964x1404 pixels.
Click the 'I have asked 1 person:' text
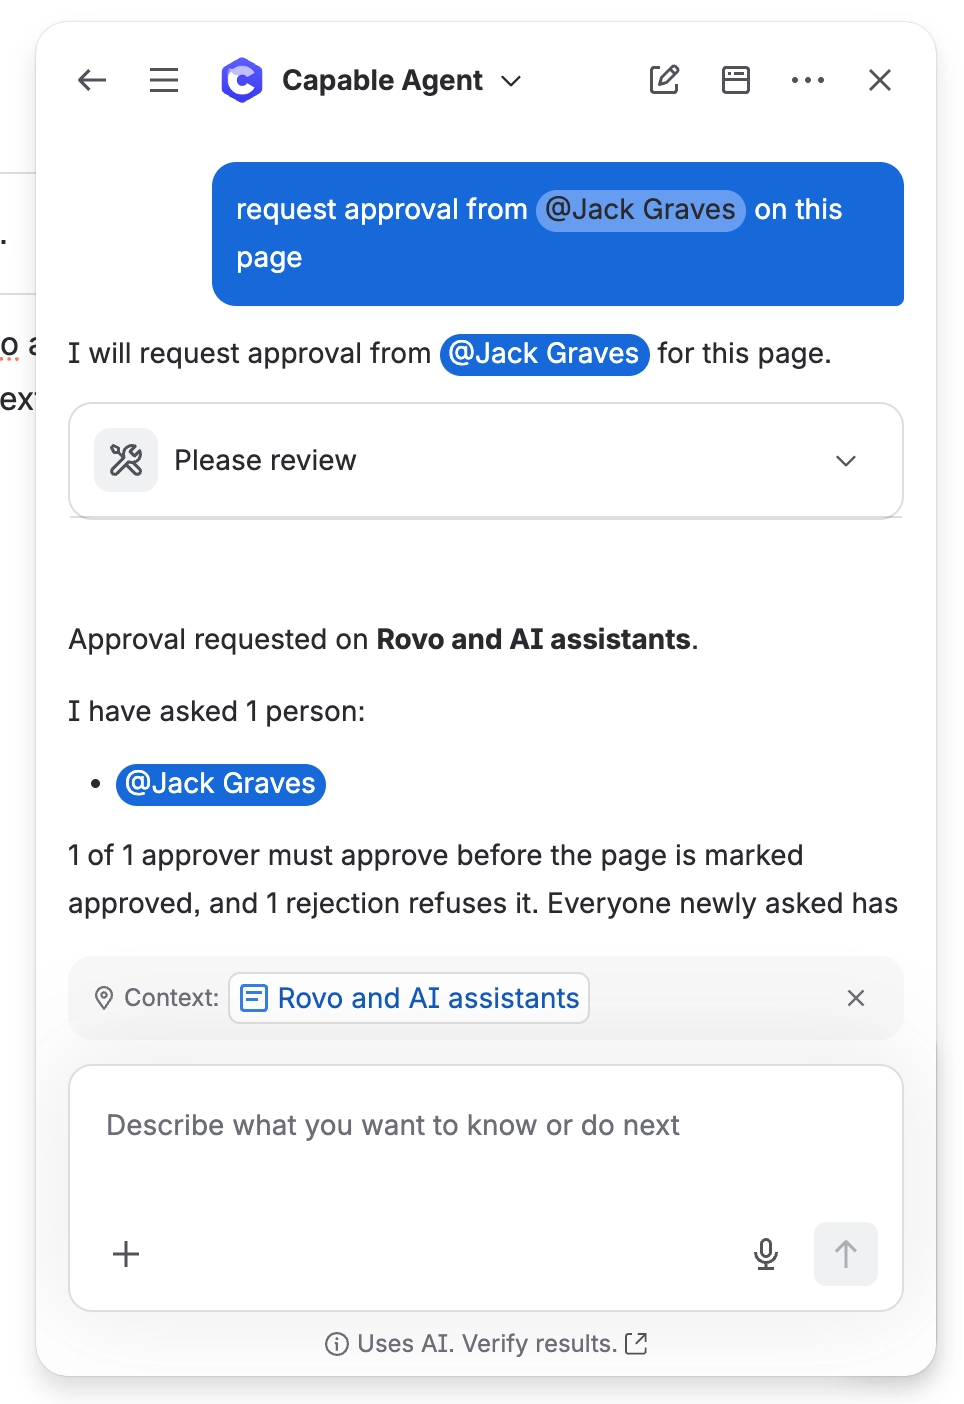[x=217, y=711]
